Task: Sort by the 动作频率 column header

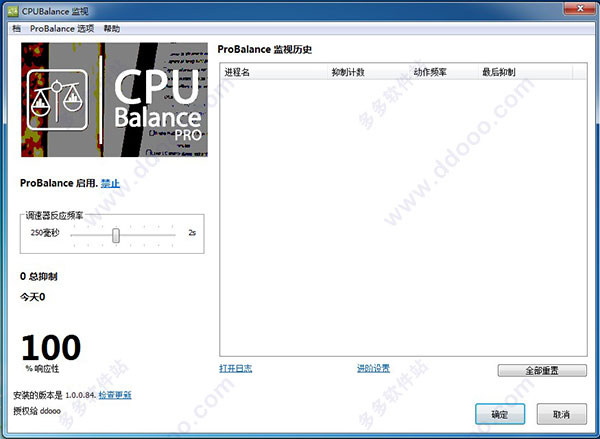Action: point(444,72)
